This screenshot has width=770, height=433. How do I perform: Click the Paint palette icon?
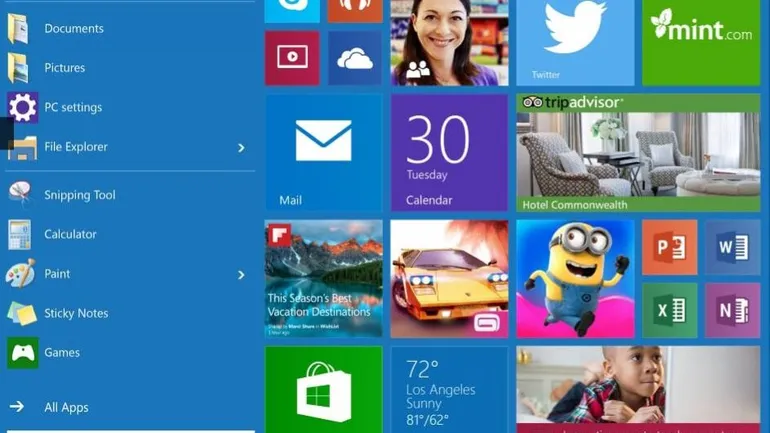coord(21,273)
